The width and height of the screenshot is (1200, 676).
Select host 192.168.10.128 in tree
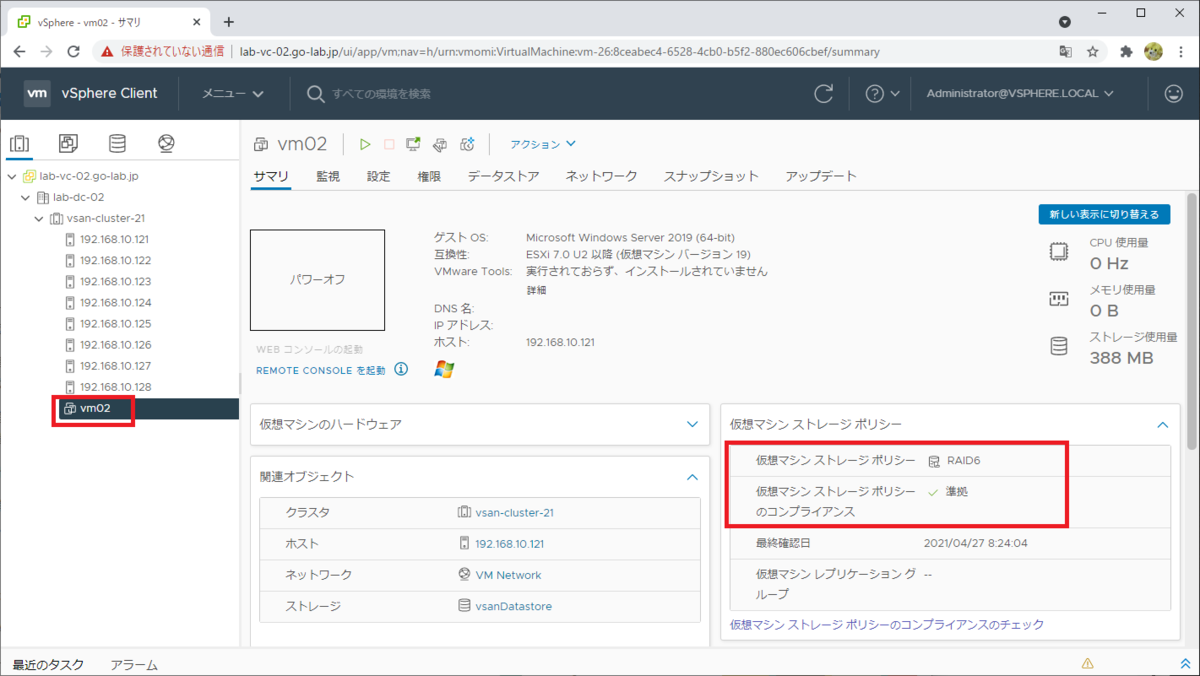coord(115,387)
